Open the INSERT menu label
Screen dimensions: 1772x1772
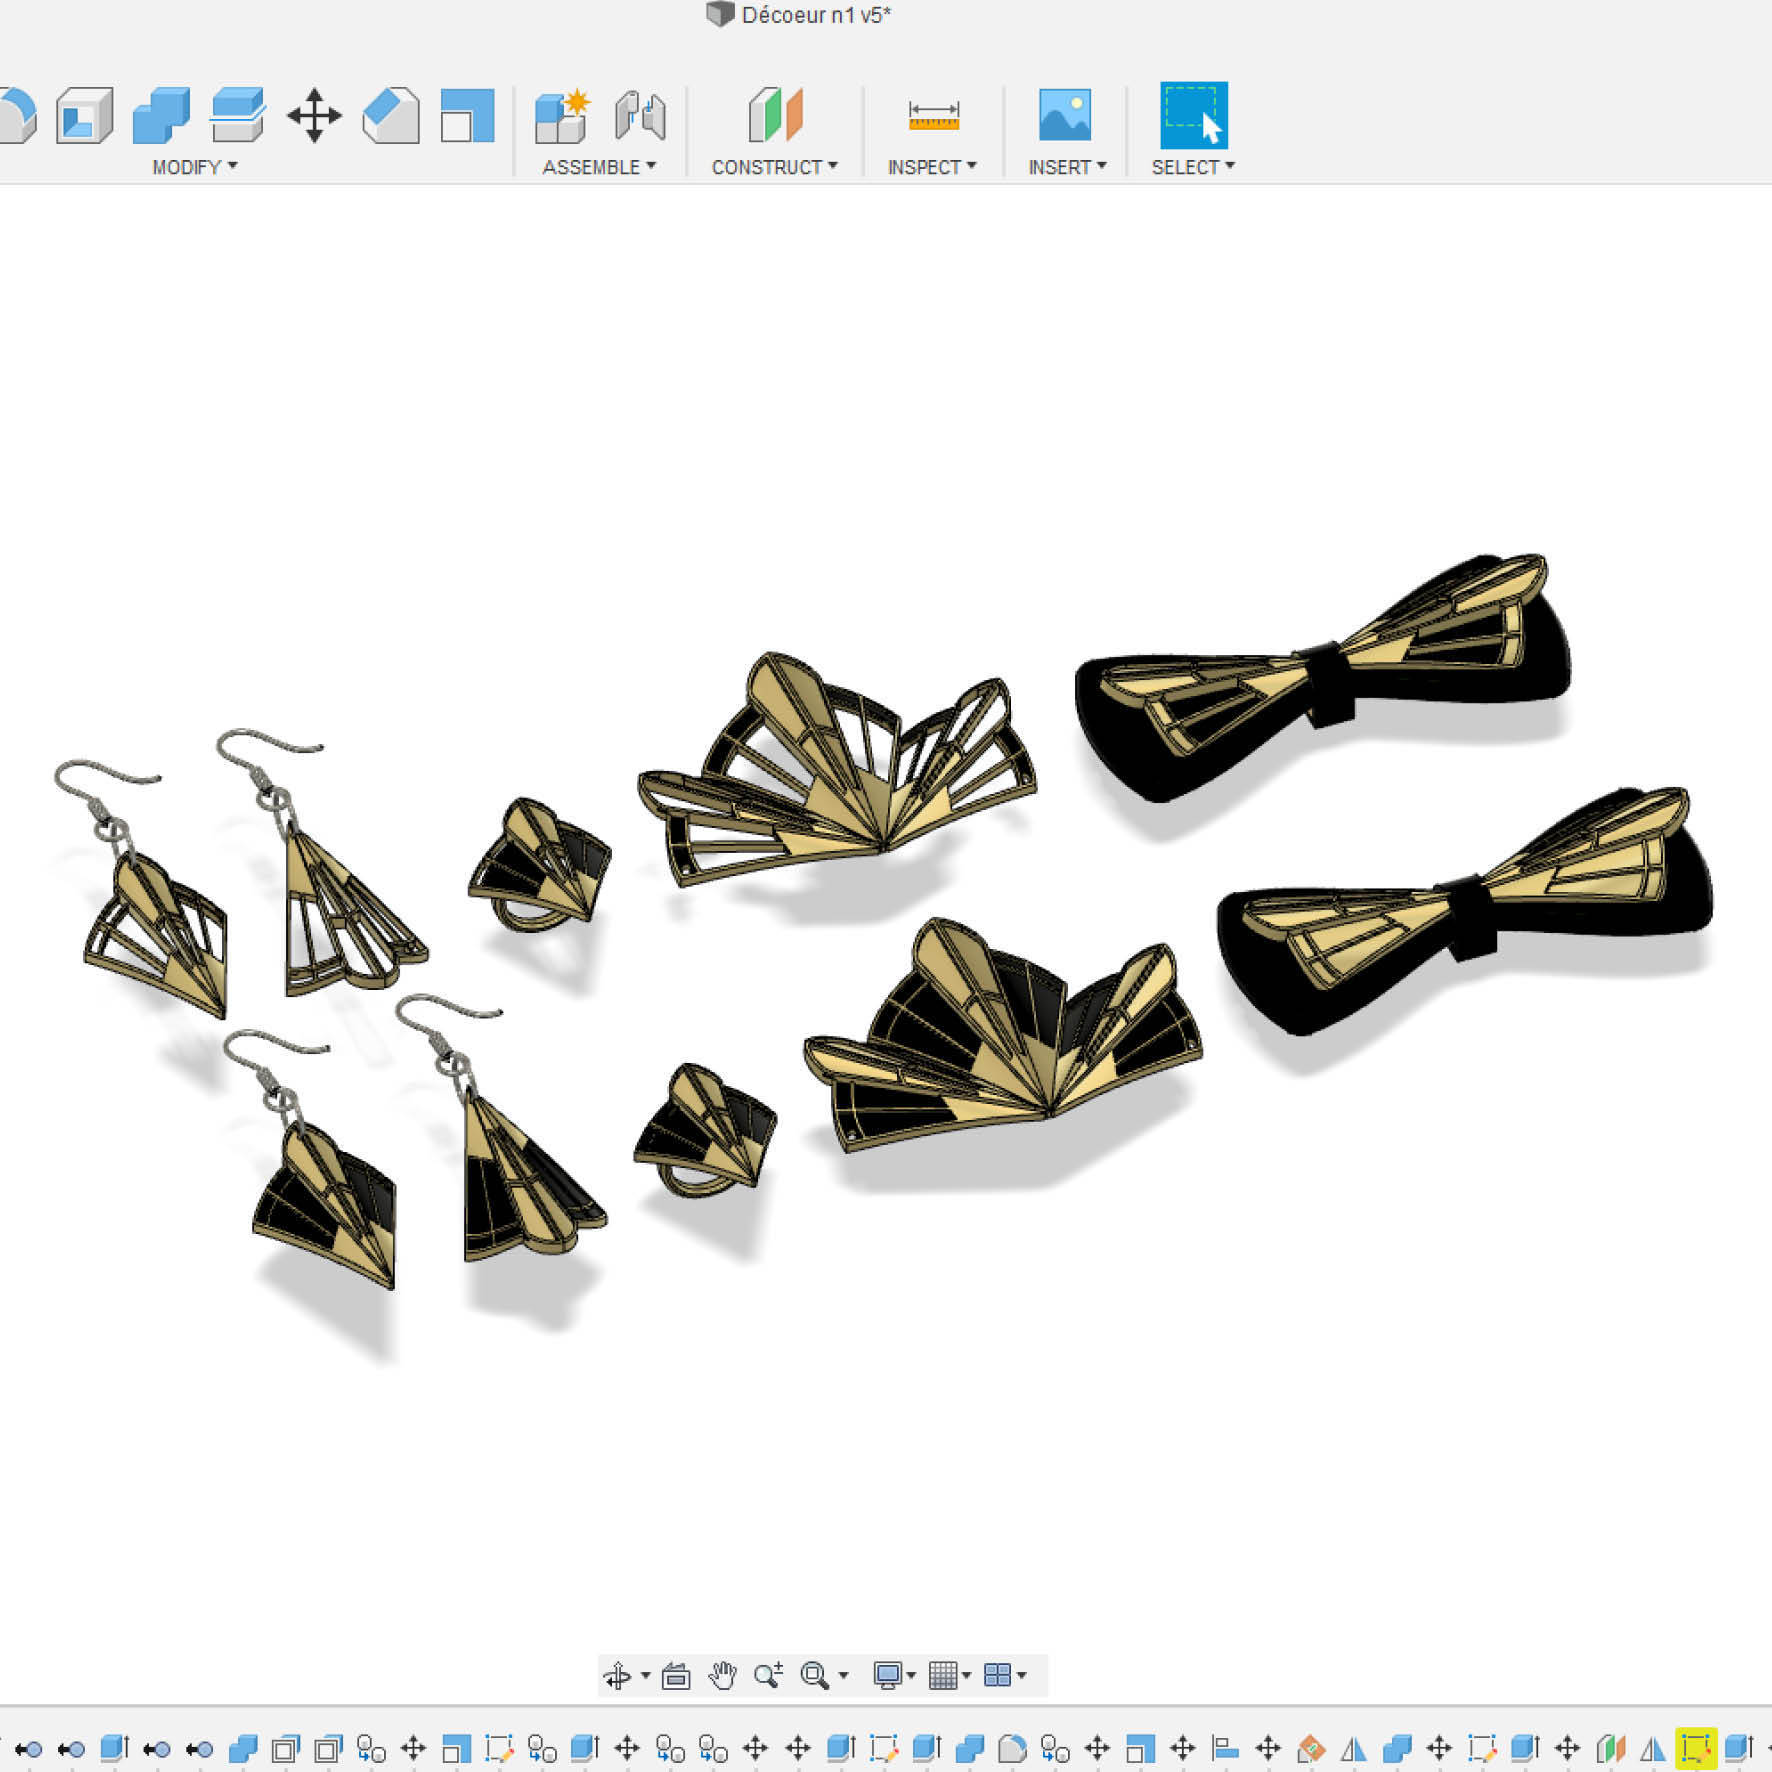tap(1067, 167)
